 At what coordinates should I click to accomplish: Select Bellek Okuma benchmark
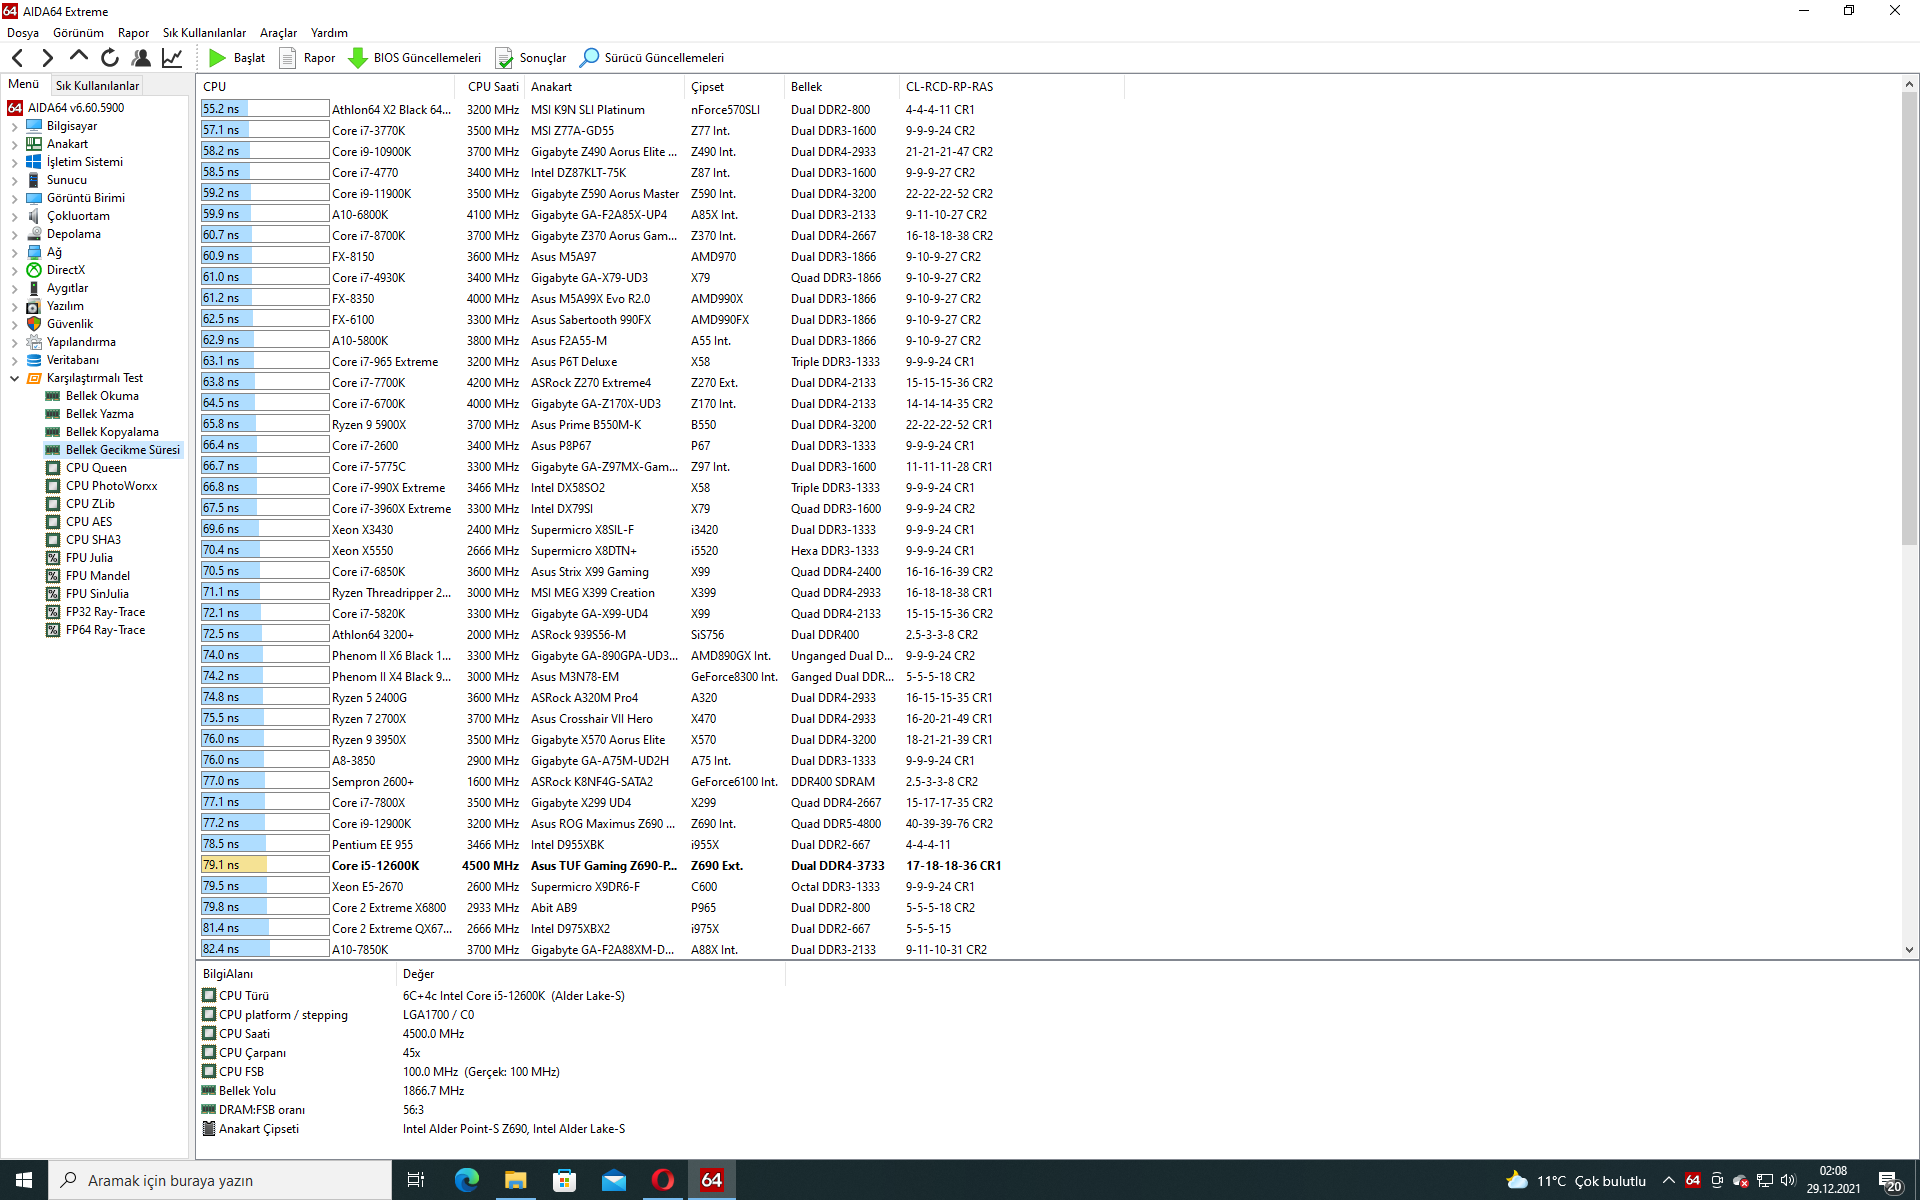point(102,396)
